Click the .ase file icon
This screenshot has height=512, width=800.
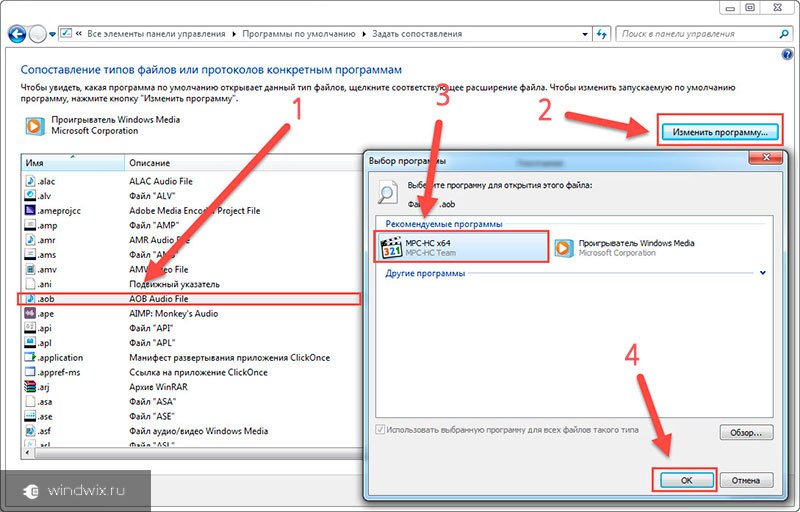click(x=30, y=416)
